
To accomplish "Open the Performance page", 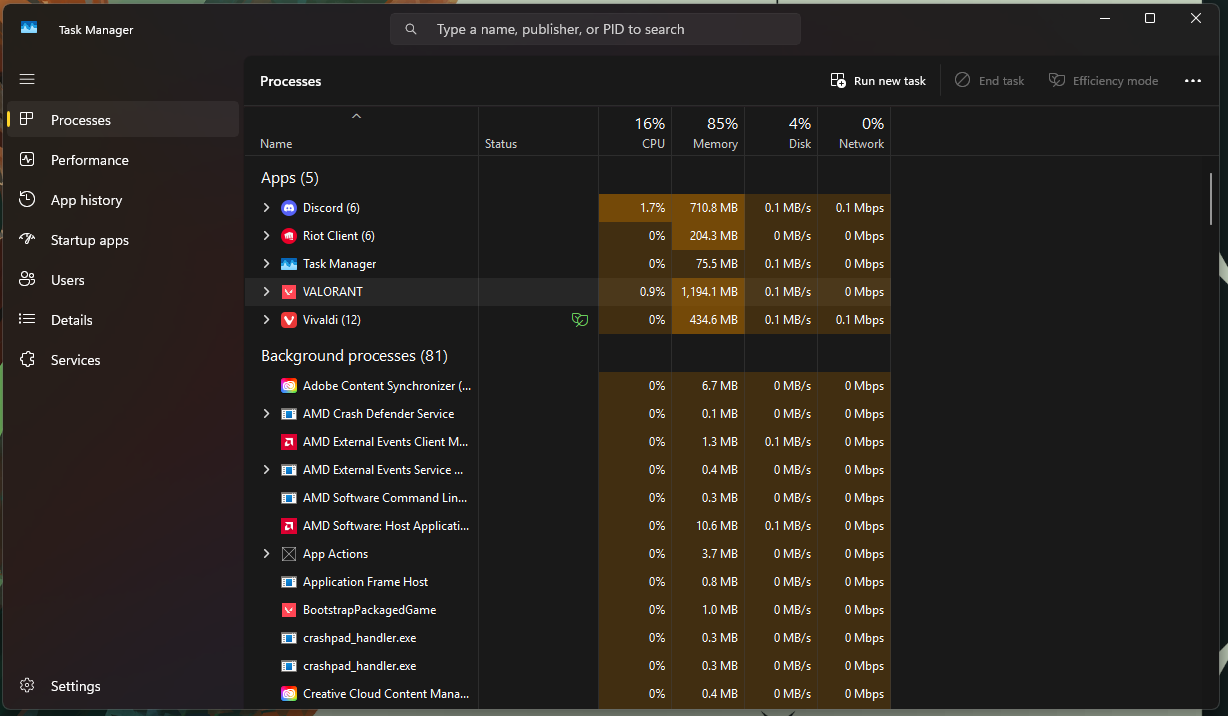I will coord(123,160).
